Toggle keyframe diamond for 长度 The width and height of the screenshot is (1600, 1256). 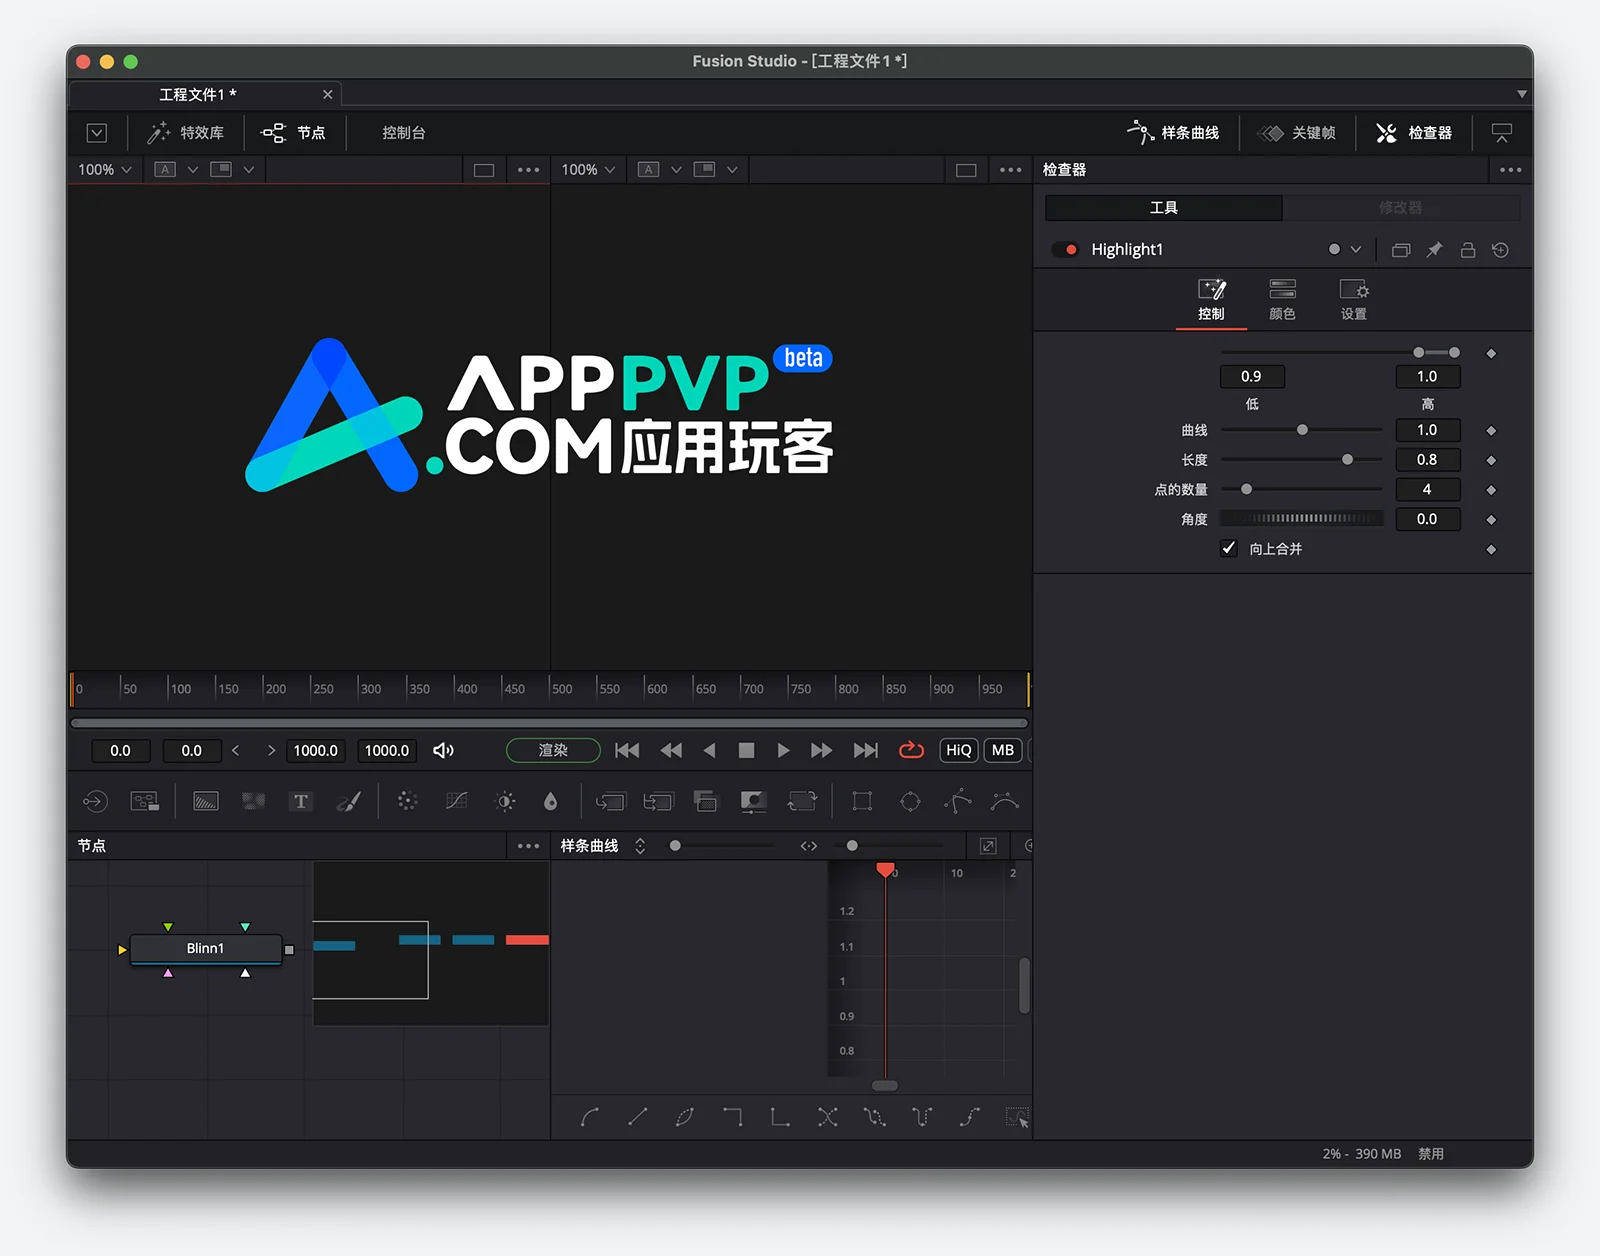point(1491,461)
